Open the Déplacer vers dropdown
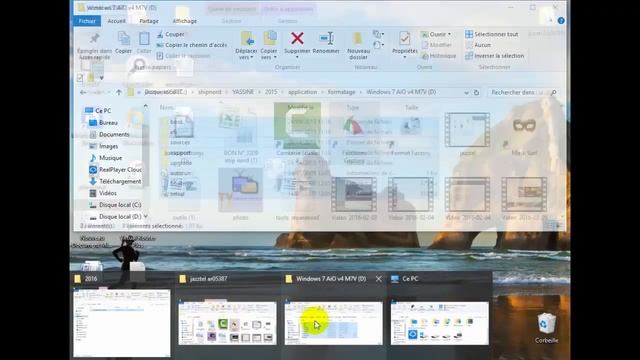 click(246, 54)
